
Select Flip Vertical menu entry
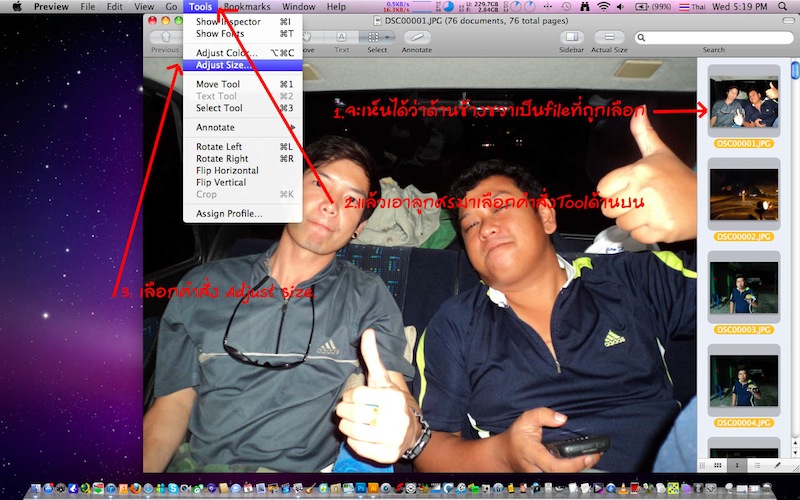coord(242,182)
